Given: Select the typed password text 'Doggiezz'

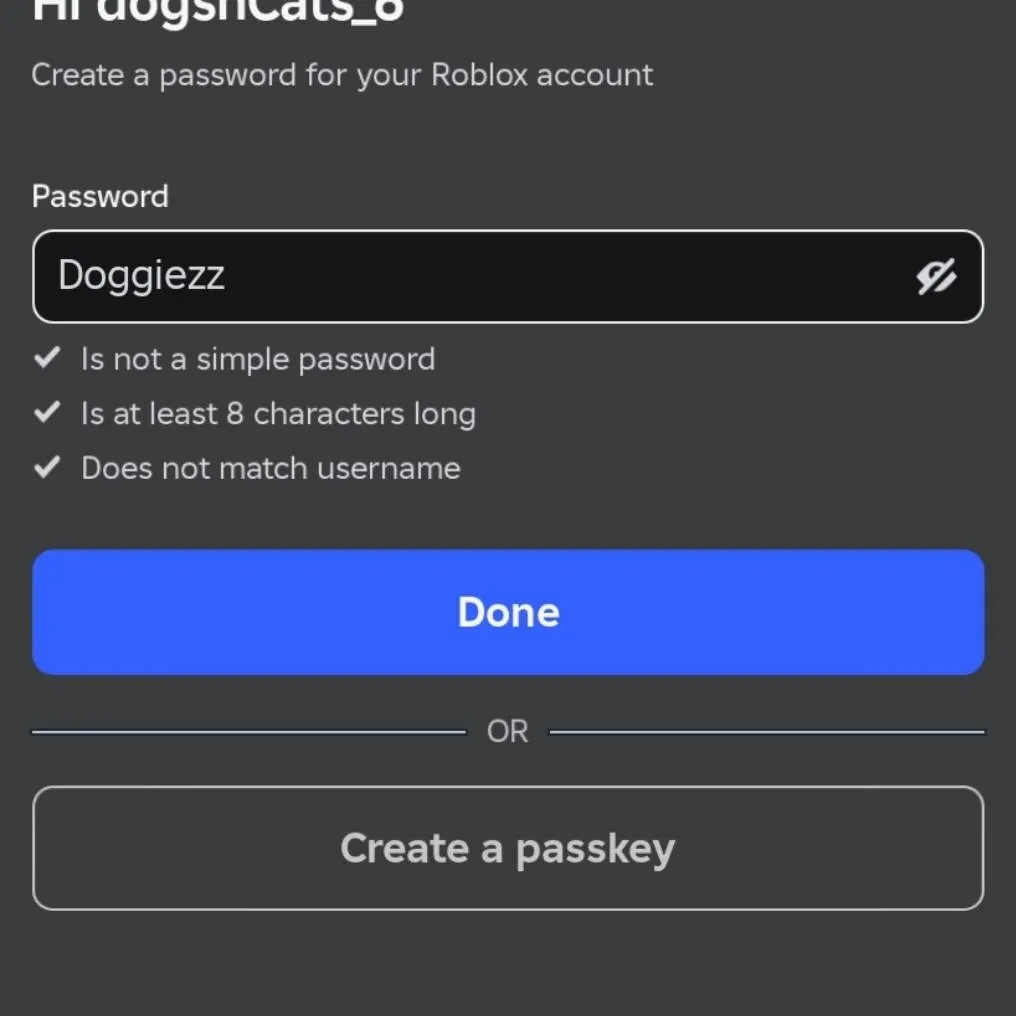Looking at the screenshot, I should 141,276.
